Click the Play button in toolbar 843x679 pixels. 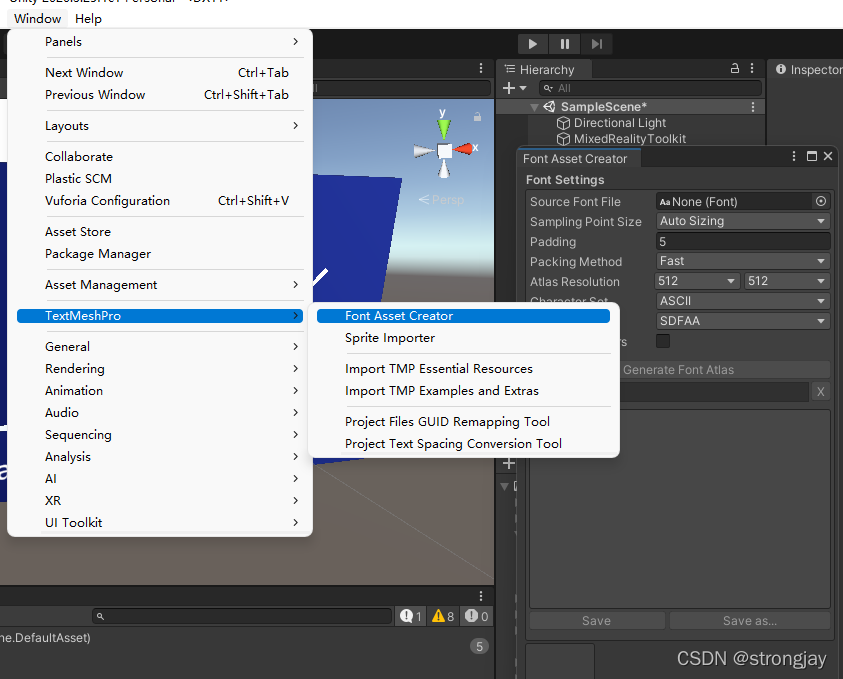pos(532,44)
